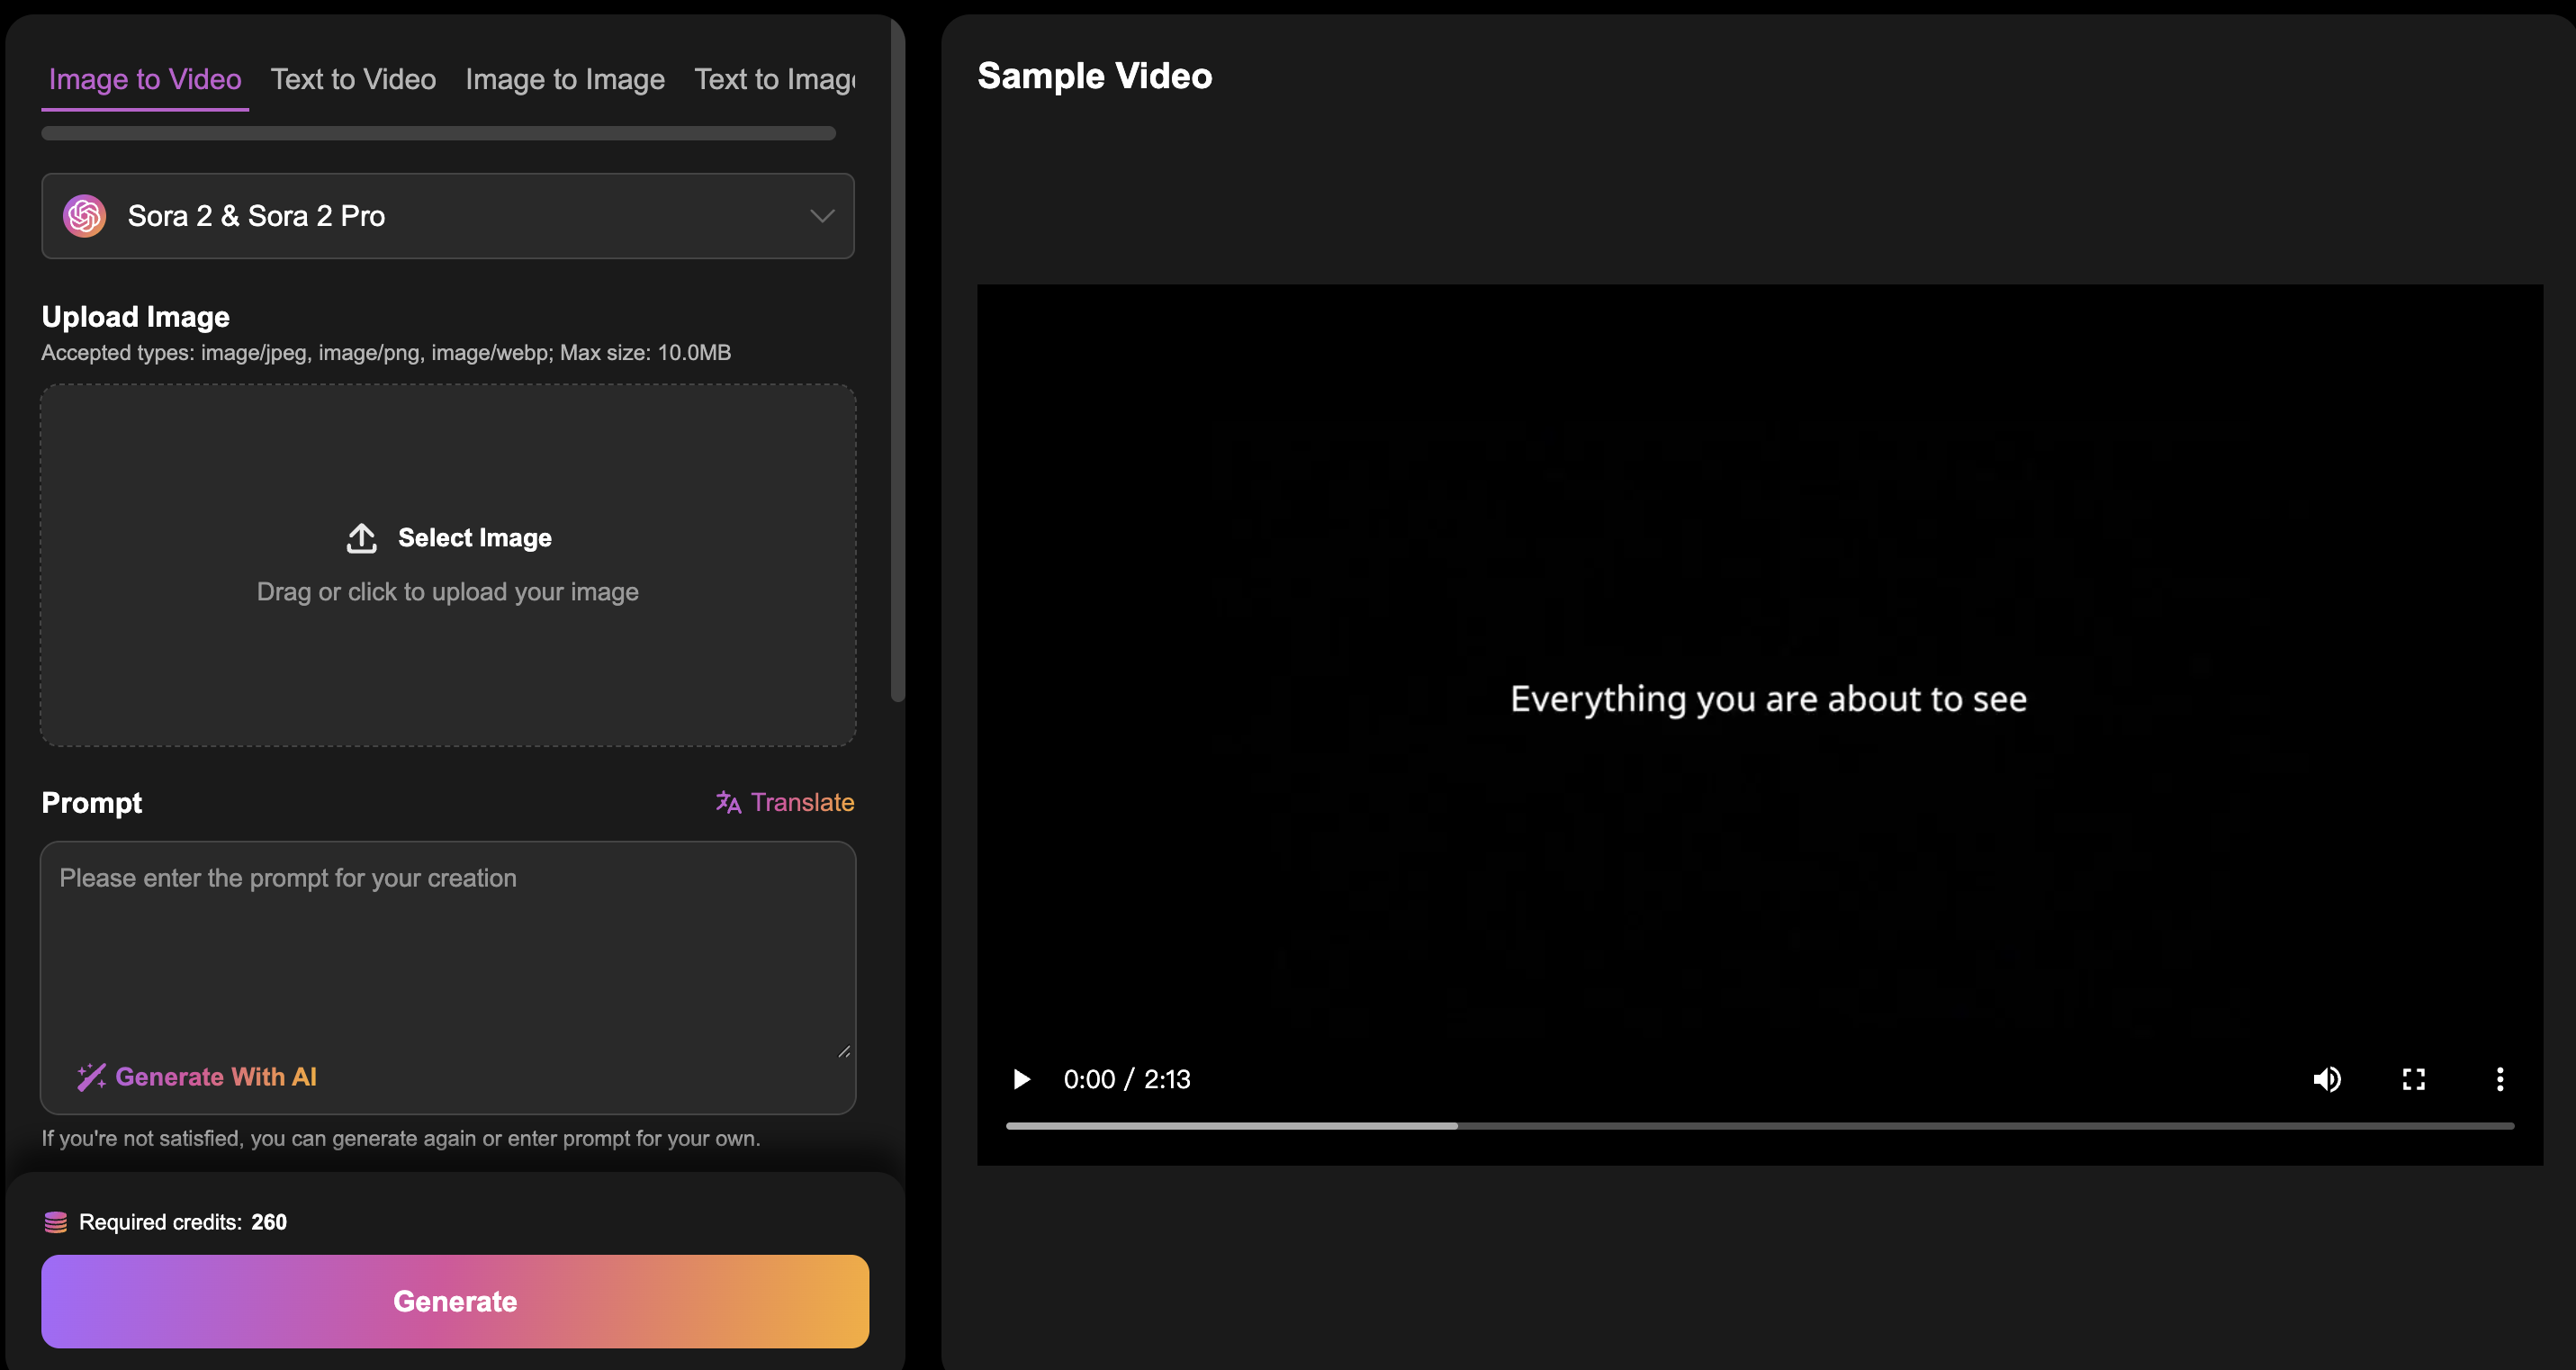Image resolution: width=2576 pixels, height=1370 pixels.
Task: Open video more options three-dot menu
Action: pyautogui.click(x=2499, y=1079)
